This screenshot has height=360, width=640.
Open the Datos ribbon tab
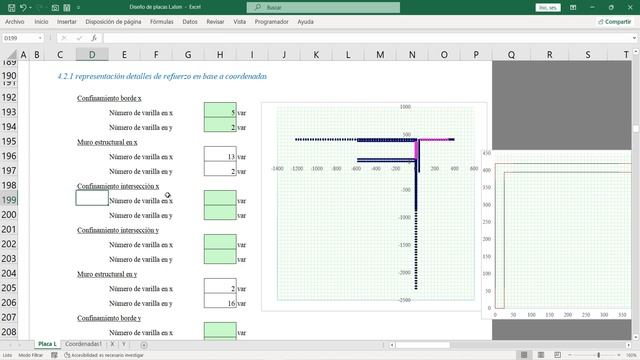click(x=190, y=22)
